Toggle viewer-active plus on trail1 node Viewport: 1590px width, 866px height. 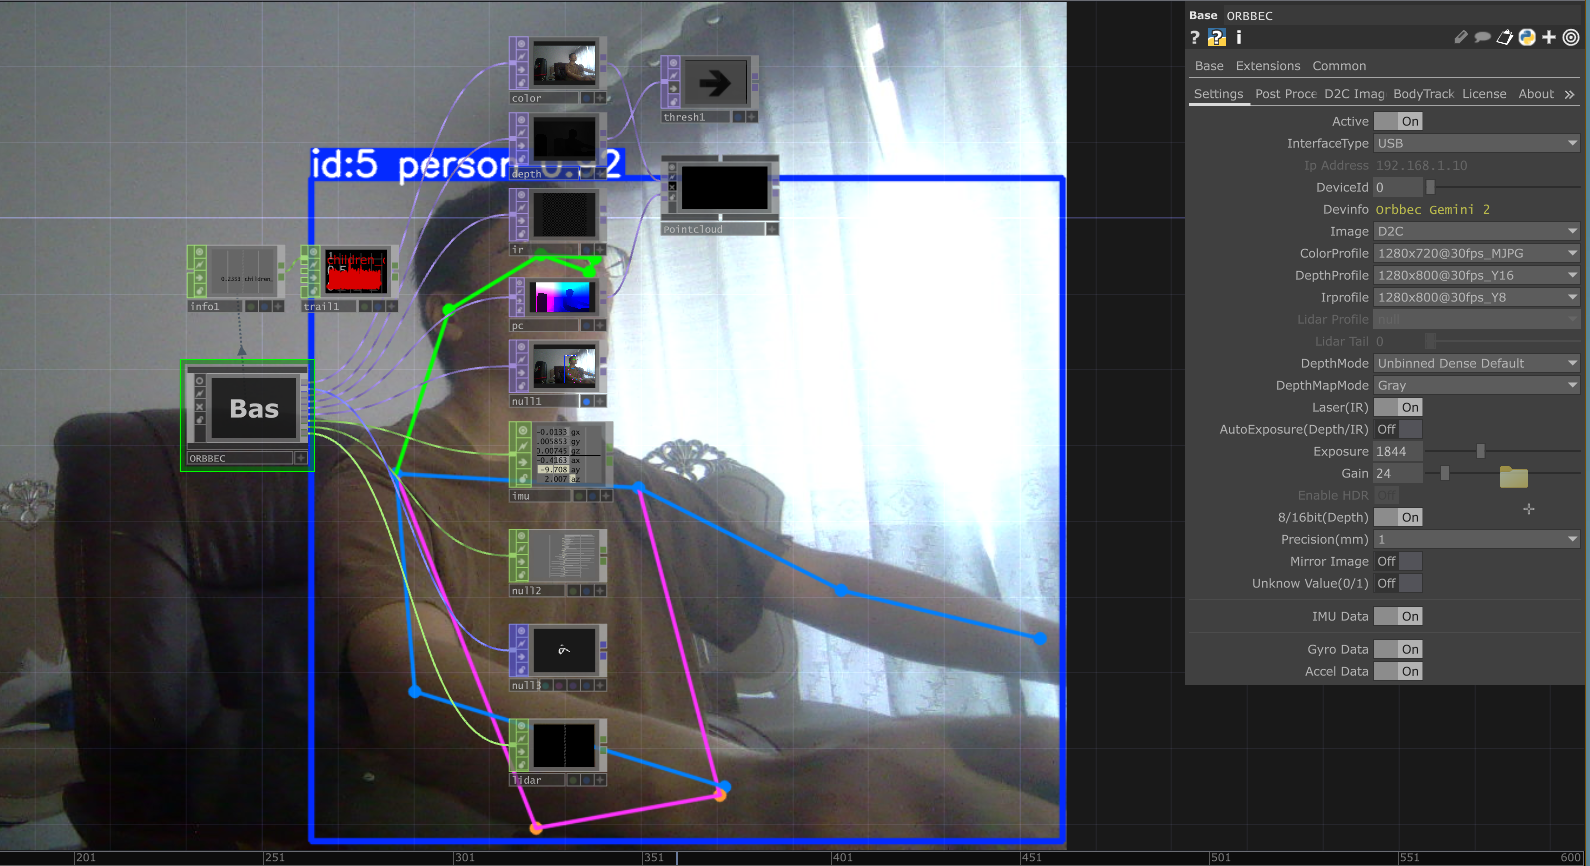tap(392, 306)
